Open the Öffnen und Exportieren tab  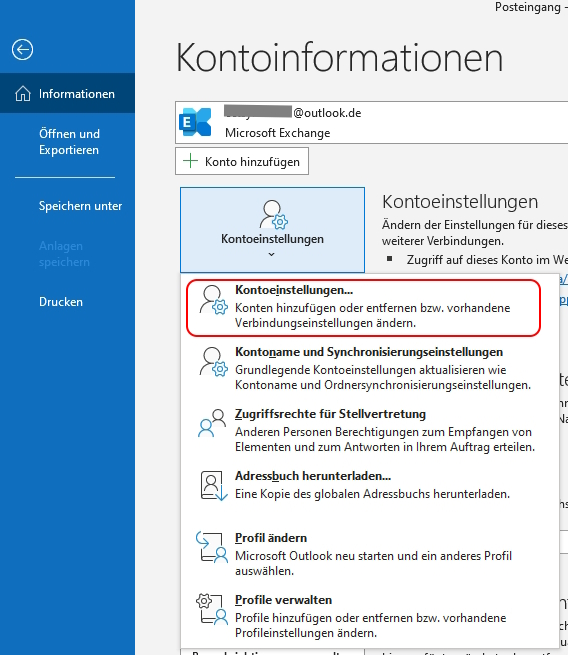point(69,142)
